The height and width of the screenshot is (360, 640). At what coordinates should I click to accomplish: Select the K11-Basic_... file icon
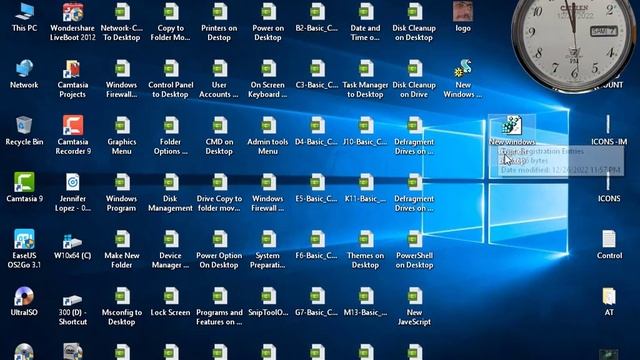pyautogui.click(x=365, y=182)
